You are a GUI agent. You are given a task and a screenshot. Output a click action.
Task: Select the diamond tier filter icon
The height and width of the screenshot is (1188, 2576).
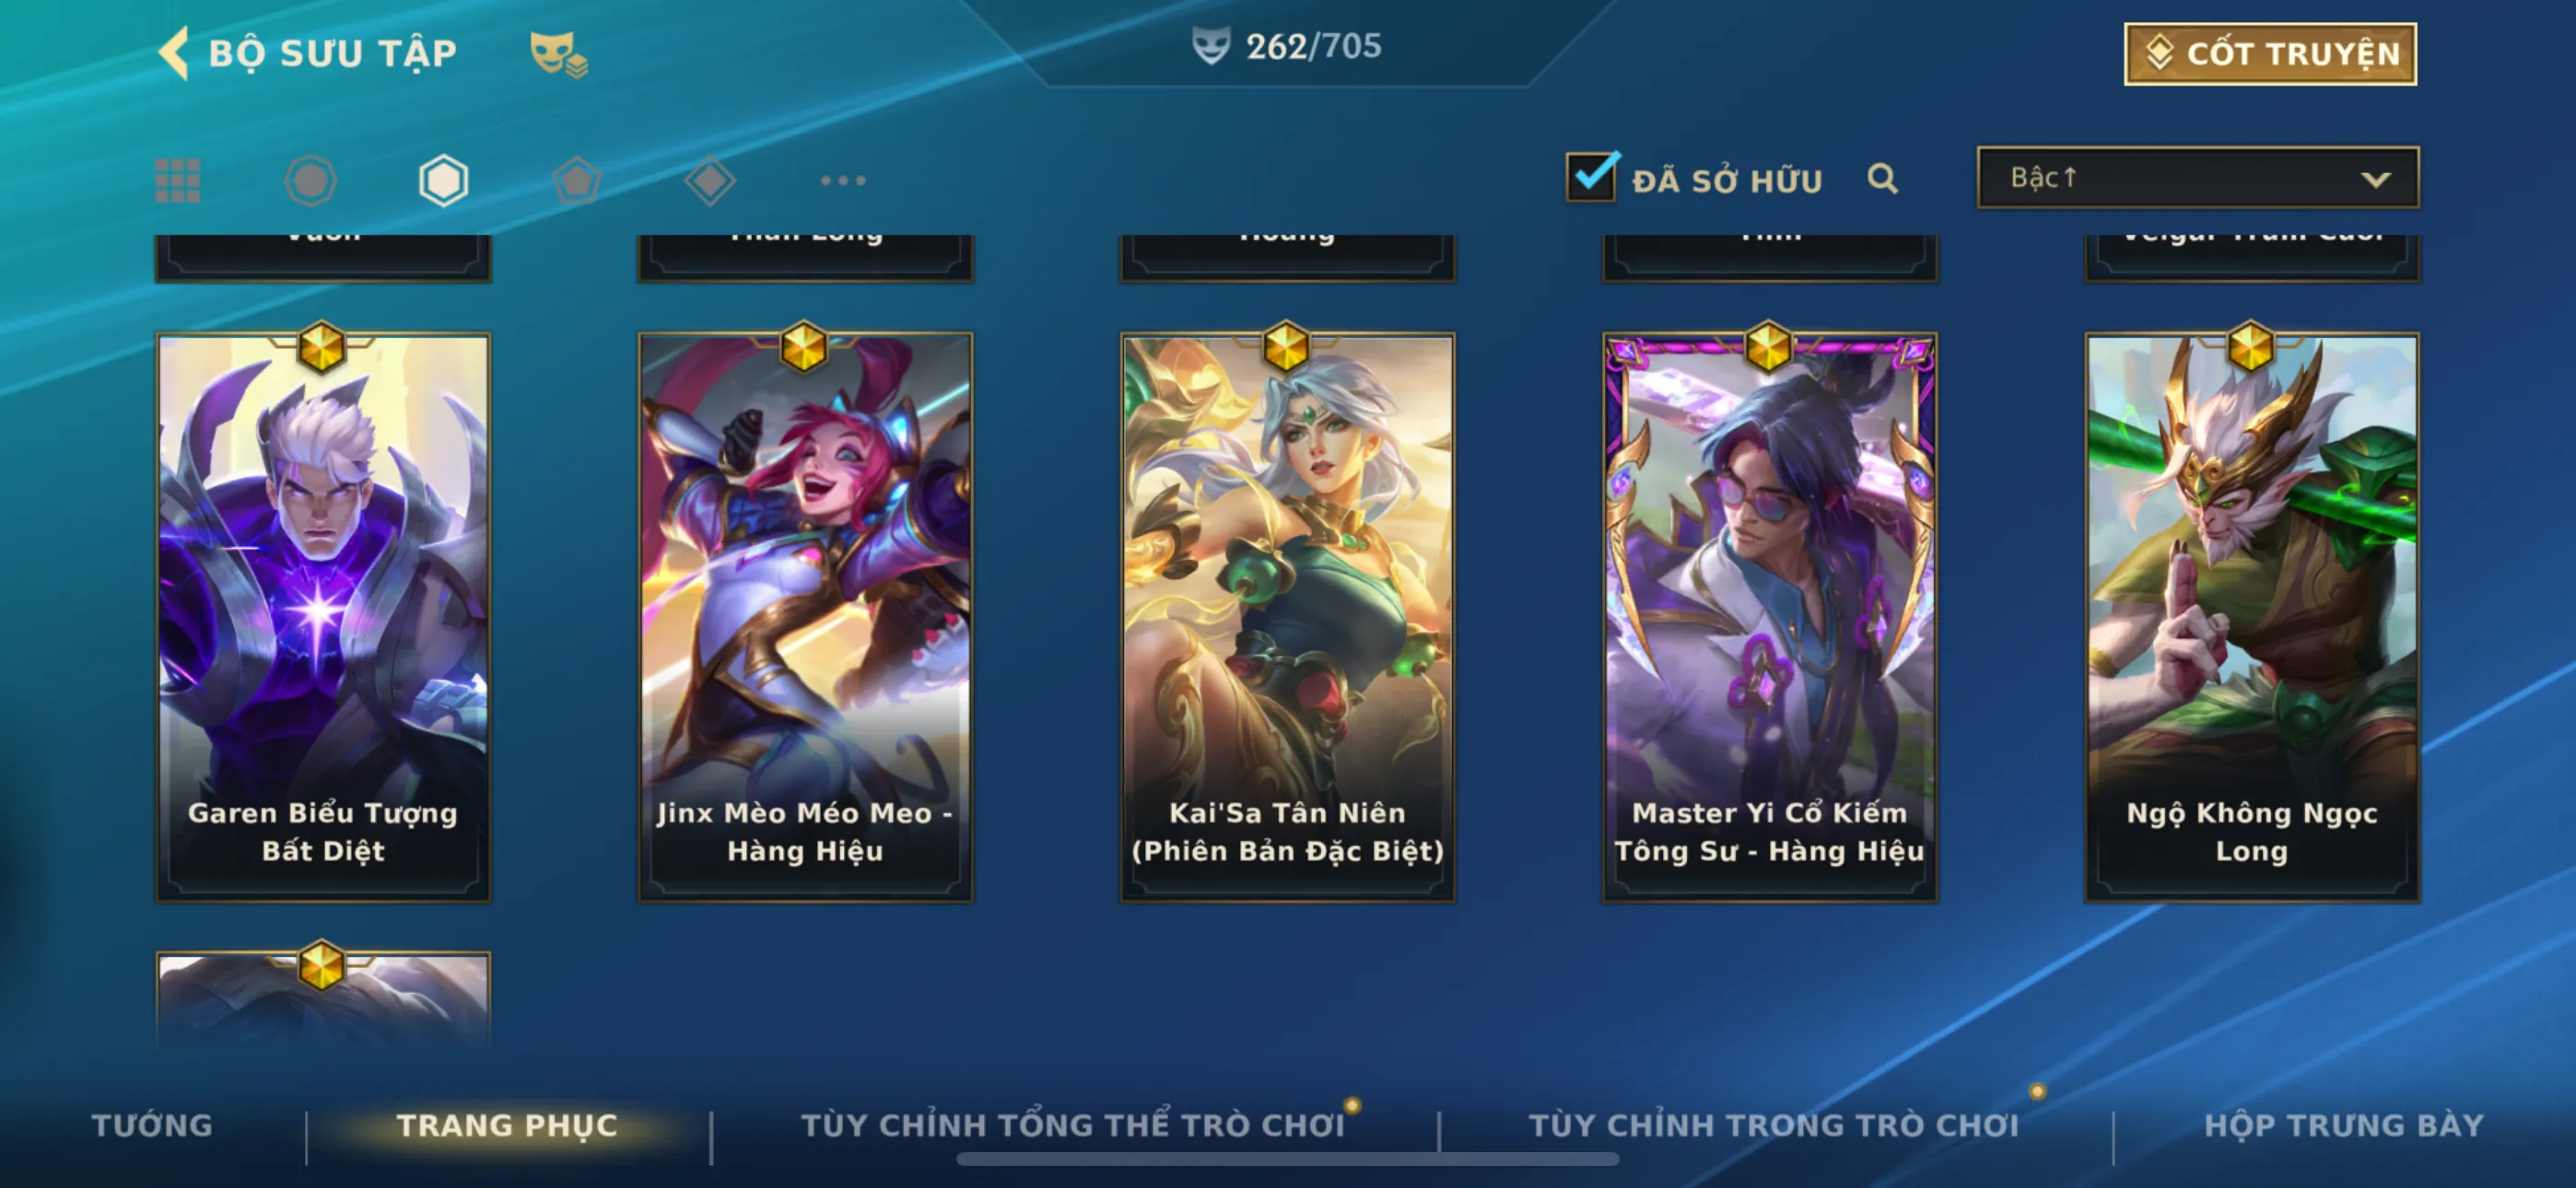coord(710,181)
